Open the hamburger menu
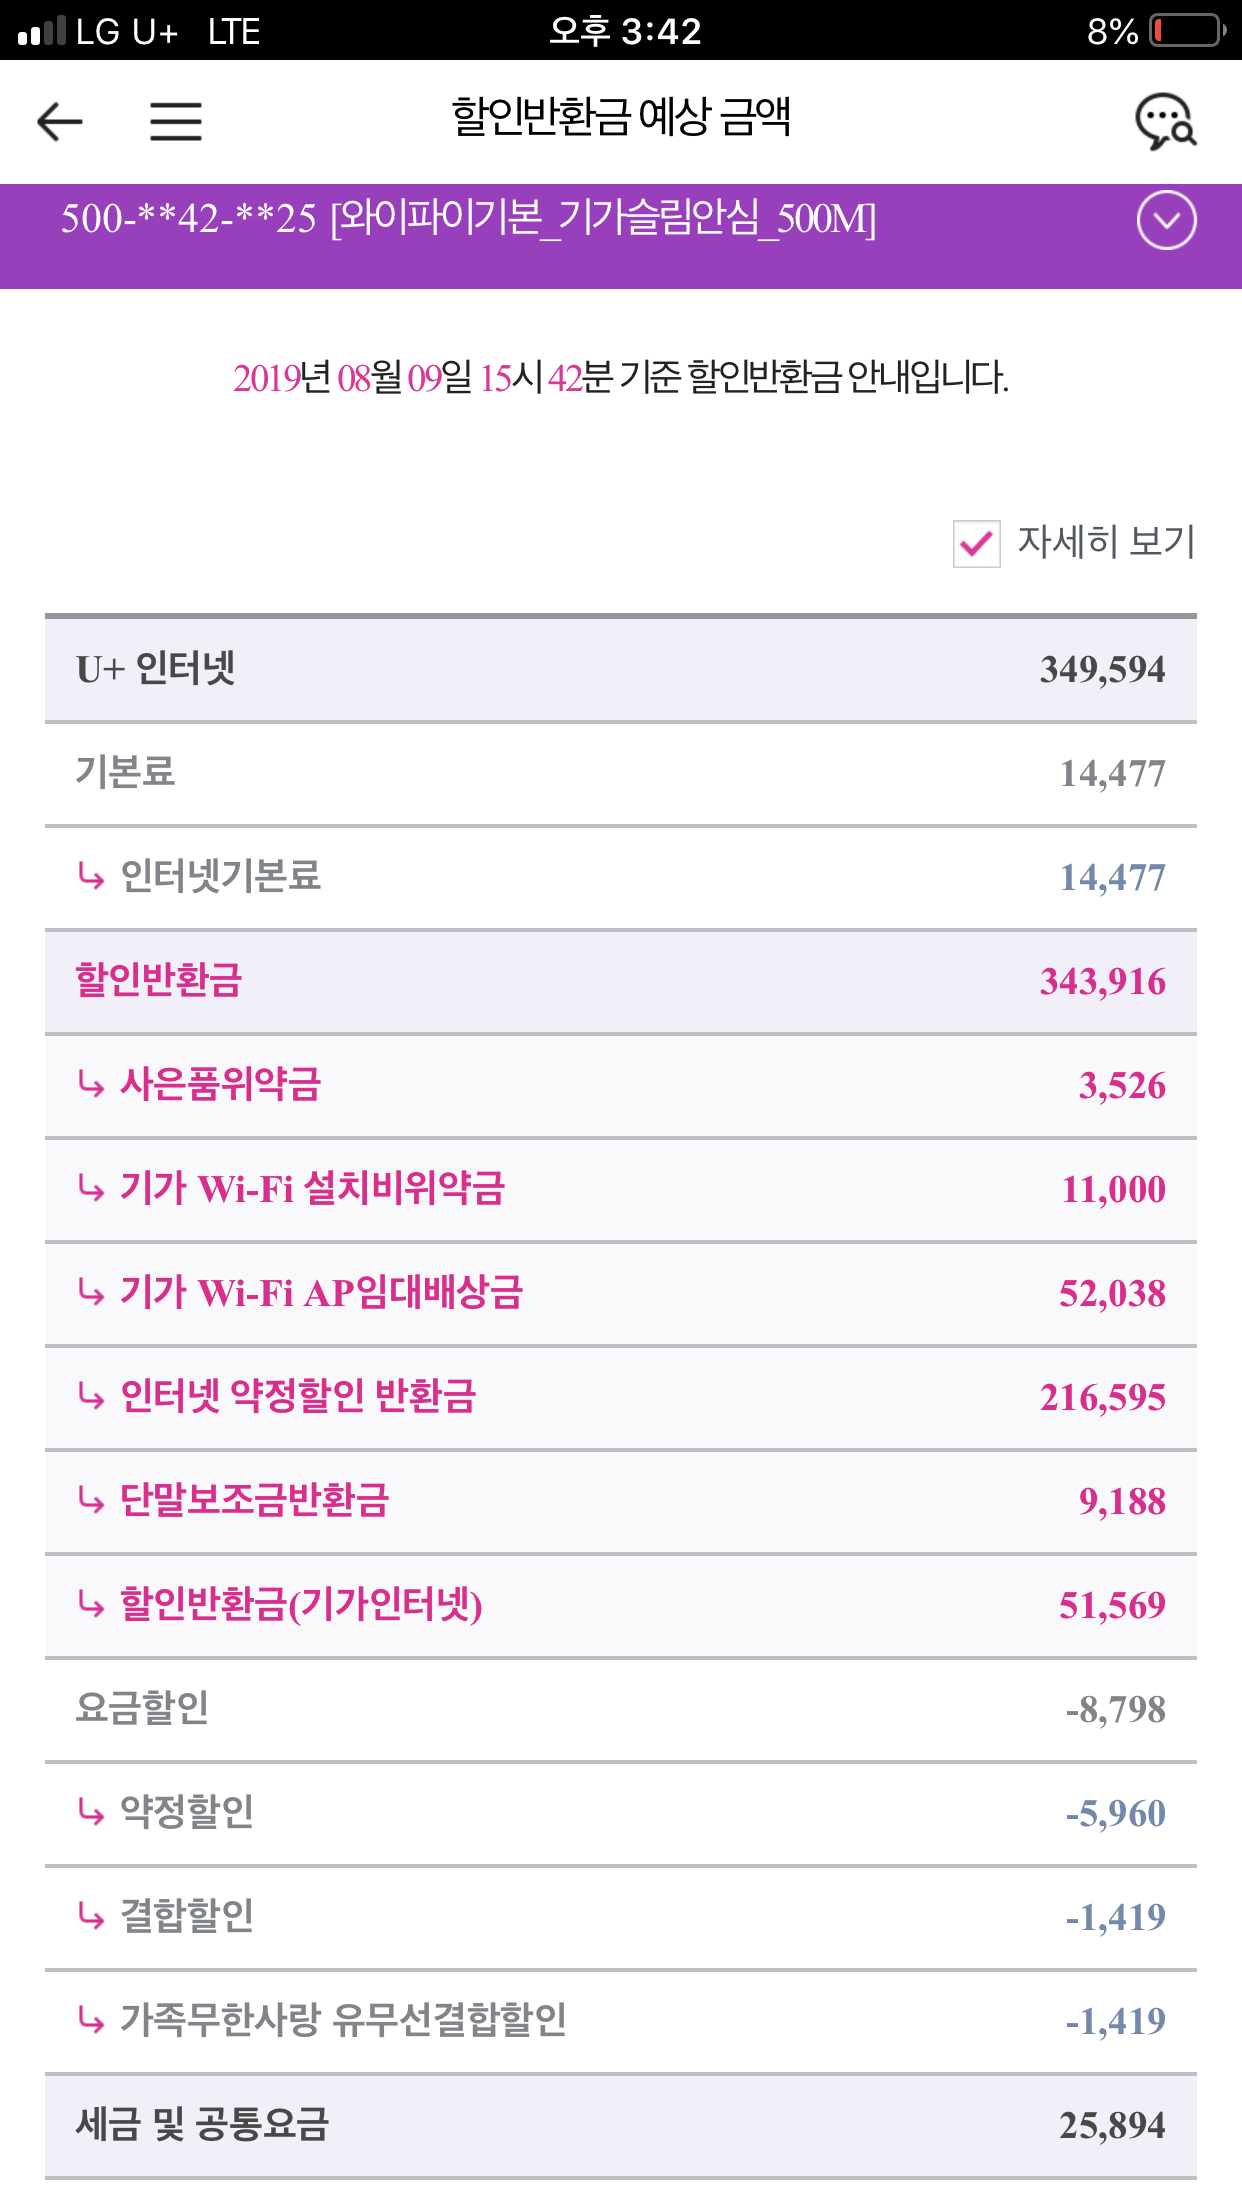1242x2208 pixels. pos(176,122)
